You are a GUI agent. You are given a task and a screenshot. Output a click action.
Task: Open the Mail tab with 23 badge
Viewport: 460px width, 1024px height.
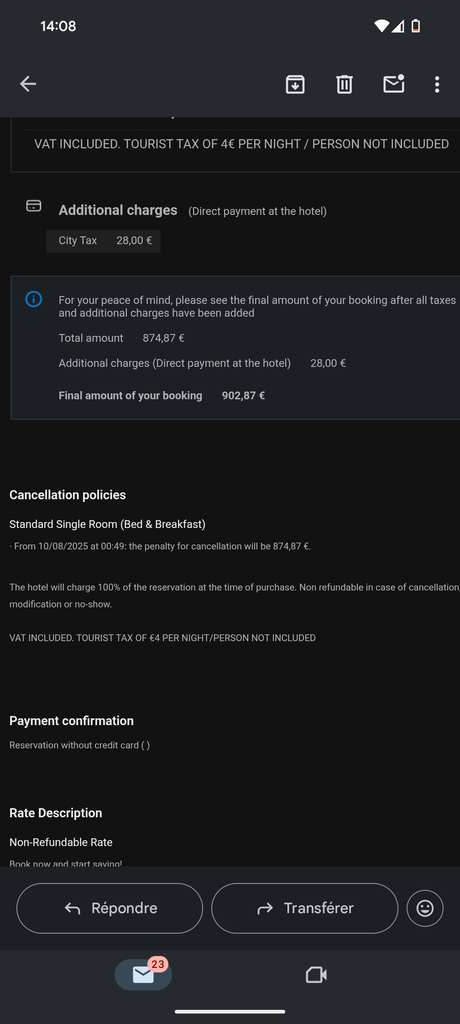click(143, 974)
